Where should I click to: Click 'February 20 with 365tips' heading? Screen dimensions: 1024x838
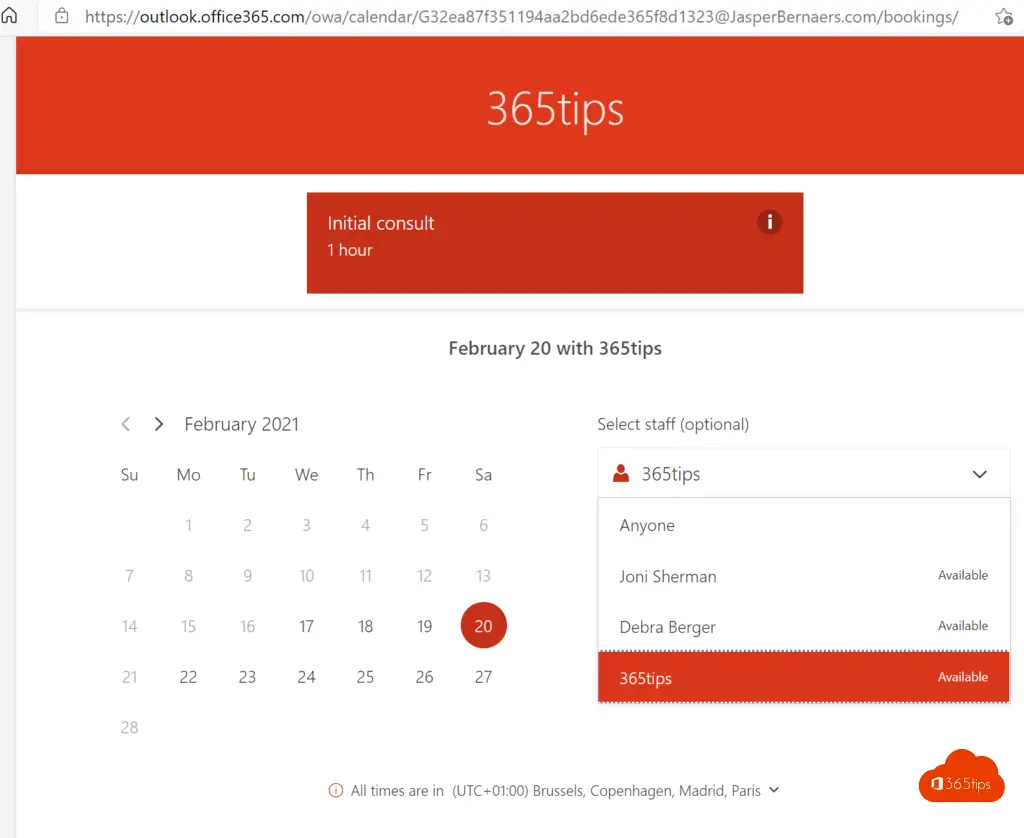click(x=555, y=348)
